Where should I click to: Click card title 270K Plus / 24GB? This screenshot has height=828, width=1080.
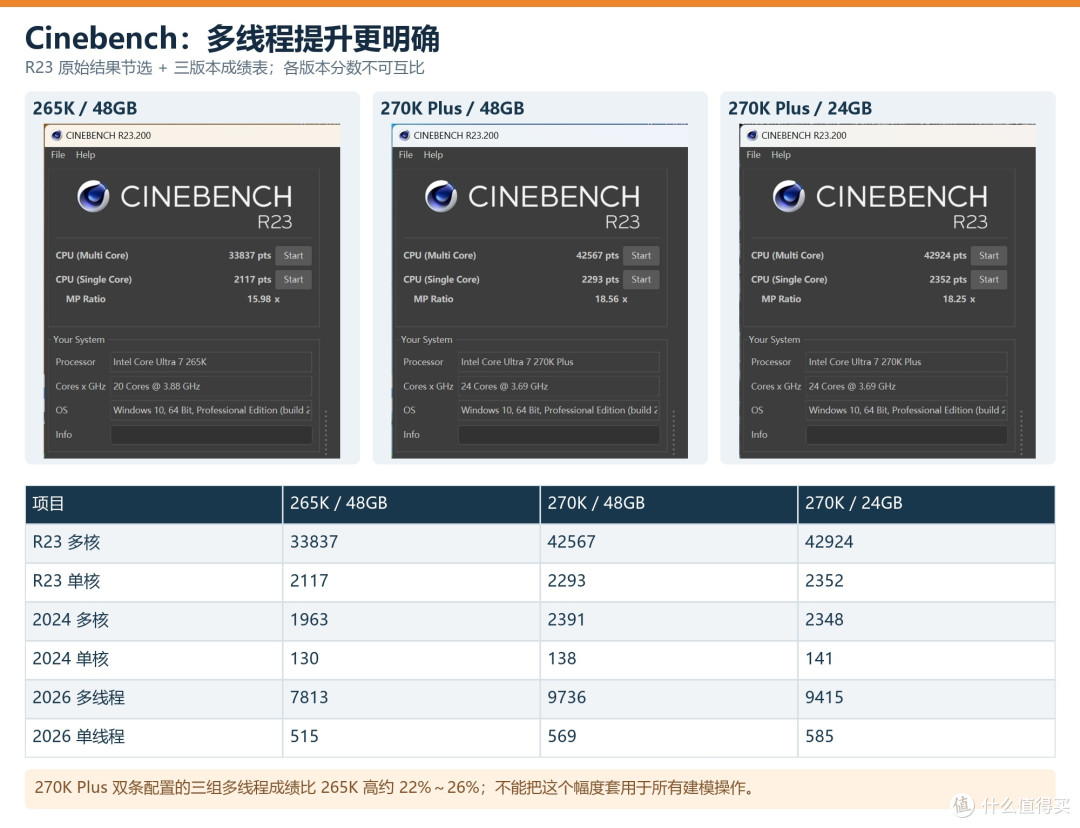(800, 108)
